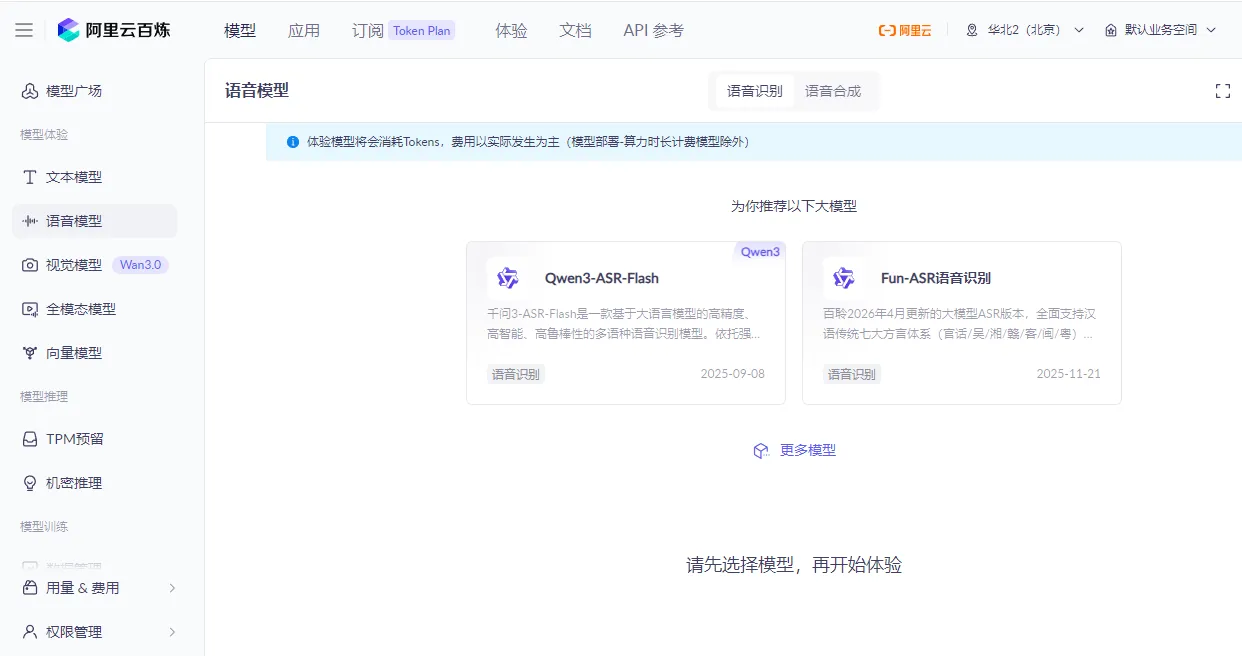Click the 阿里云百炼 logo
1242x656 pixels.
113,30
